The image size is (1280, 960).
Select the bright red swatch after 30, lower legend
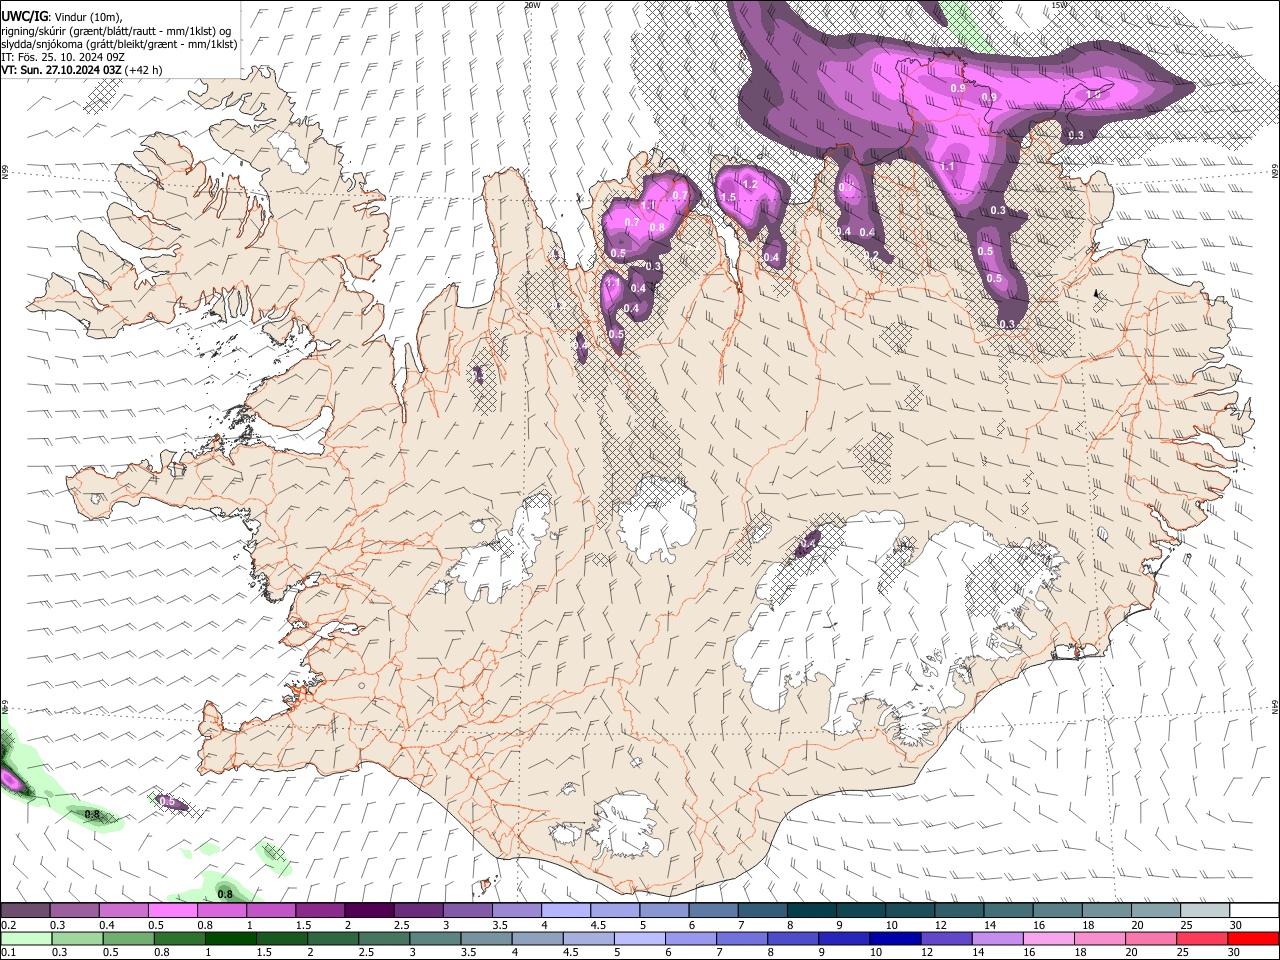1254,939
